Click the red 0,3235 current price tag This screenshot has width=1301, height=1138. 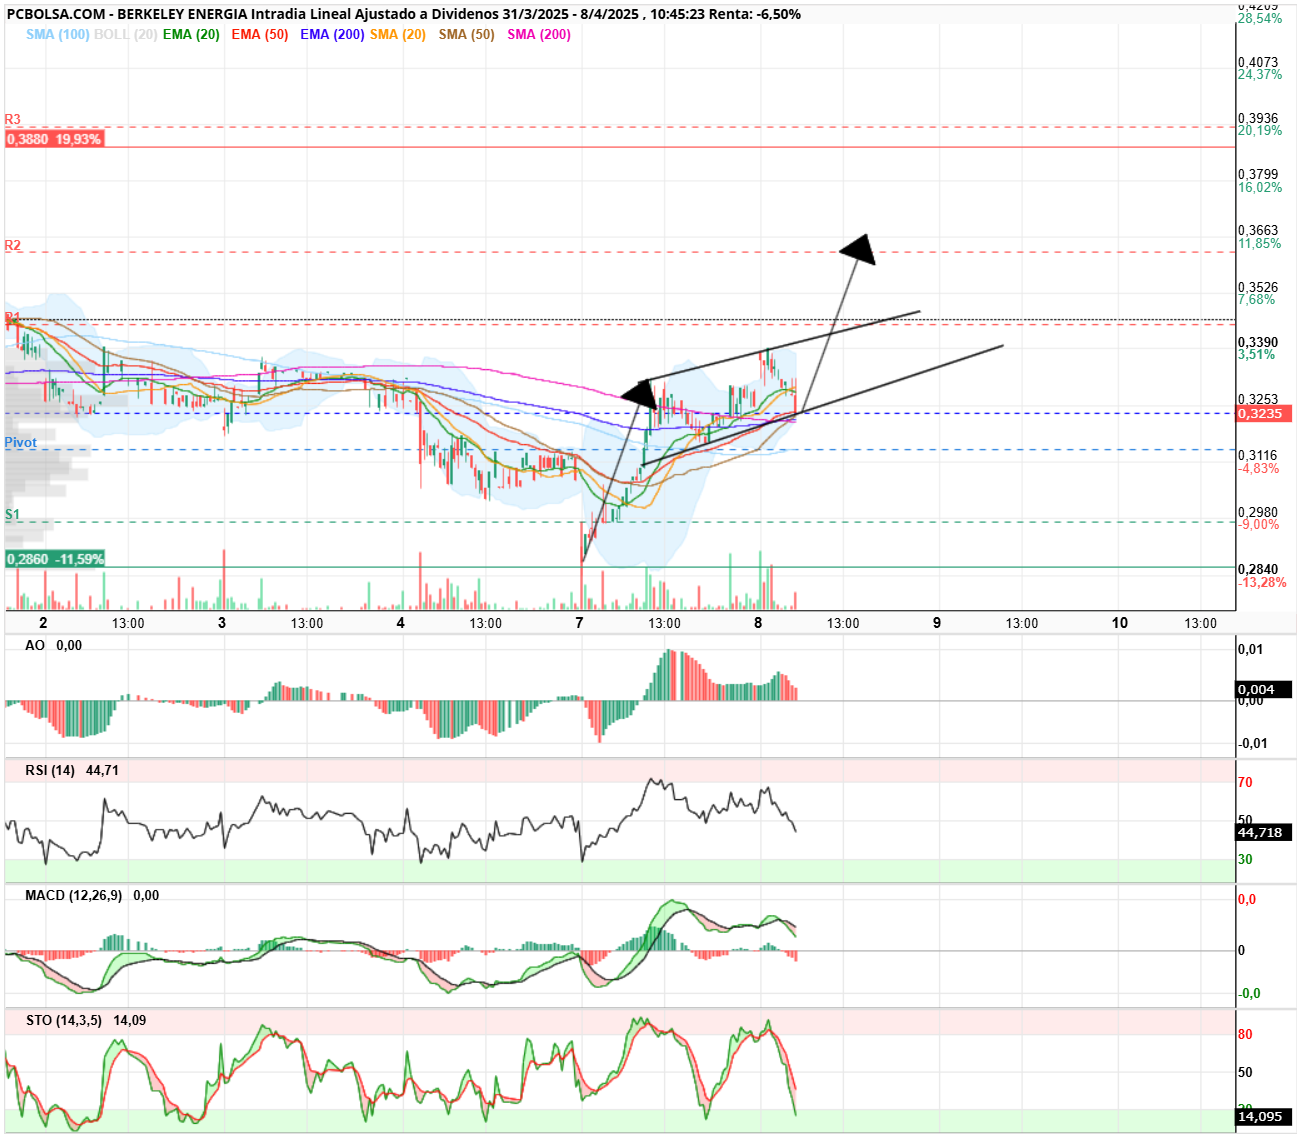click(x=1265, y=413)
